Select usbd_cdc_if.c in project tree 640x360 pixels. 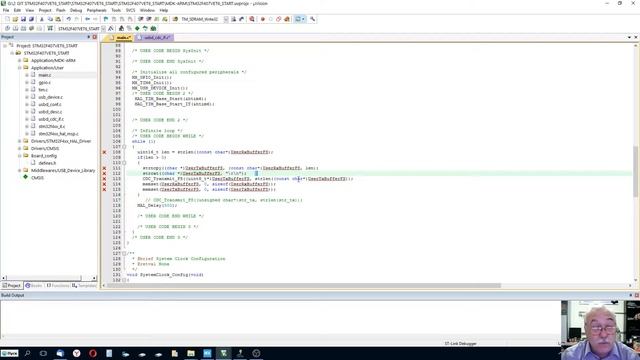[x=51, y=119]
